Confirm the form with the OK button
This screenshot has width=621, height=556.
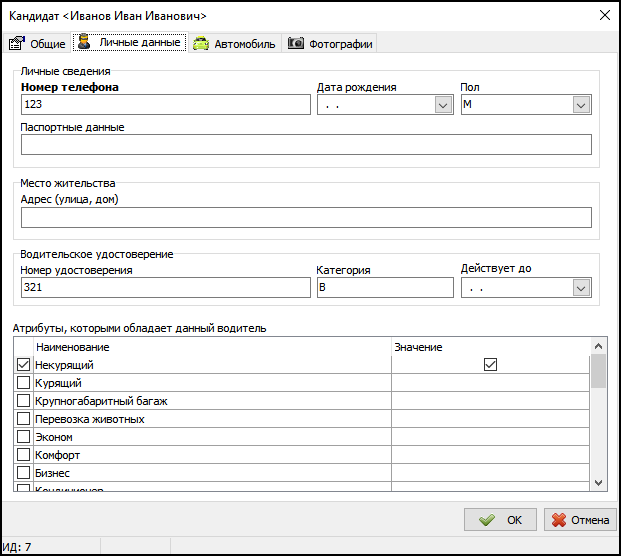[501, 520]
